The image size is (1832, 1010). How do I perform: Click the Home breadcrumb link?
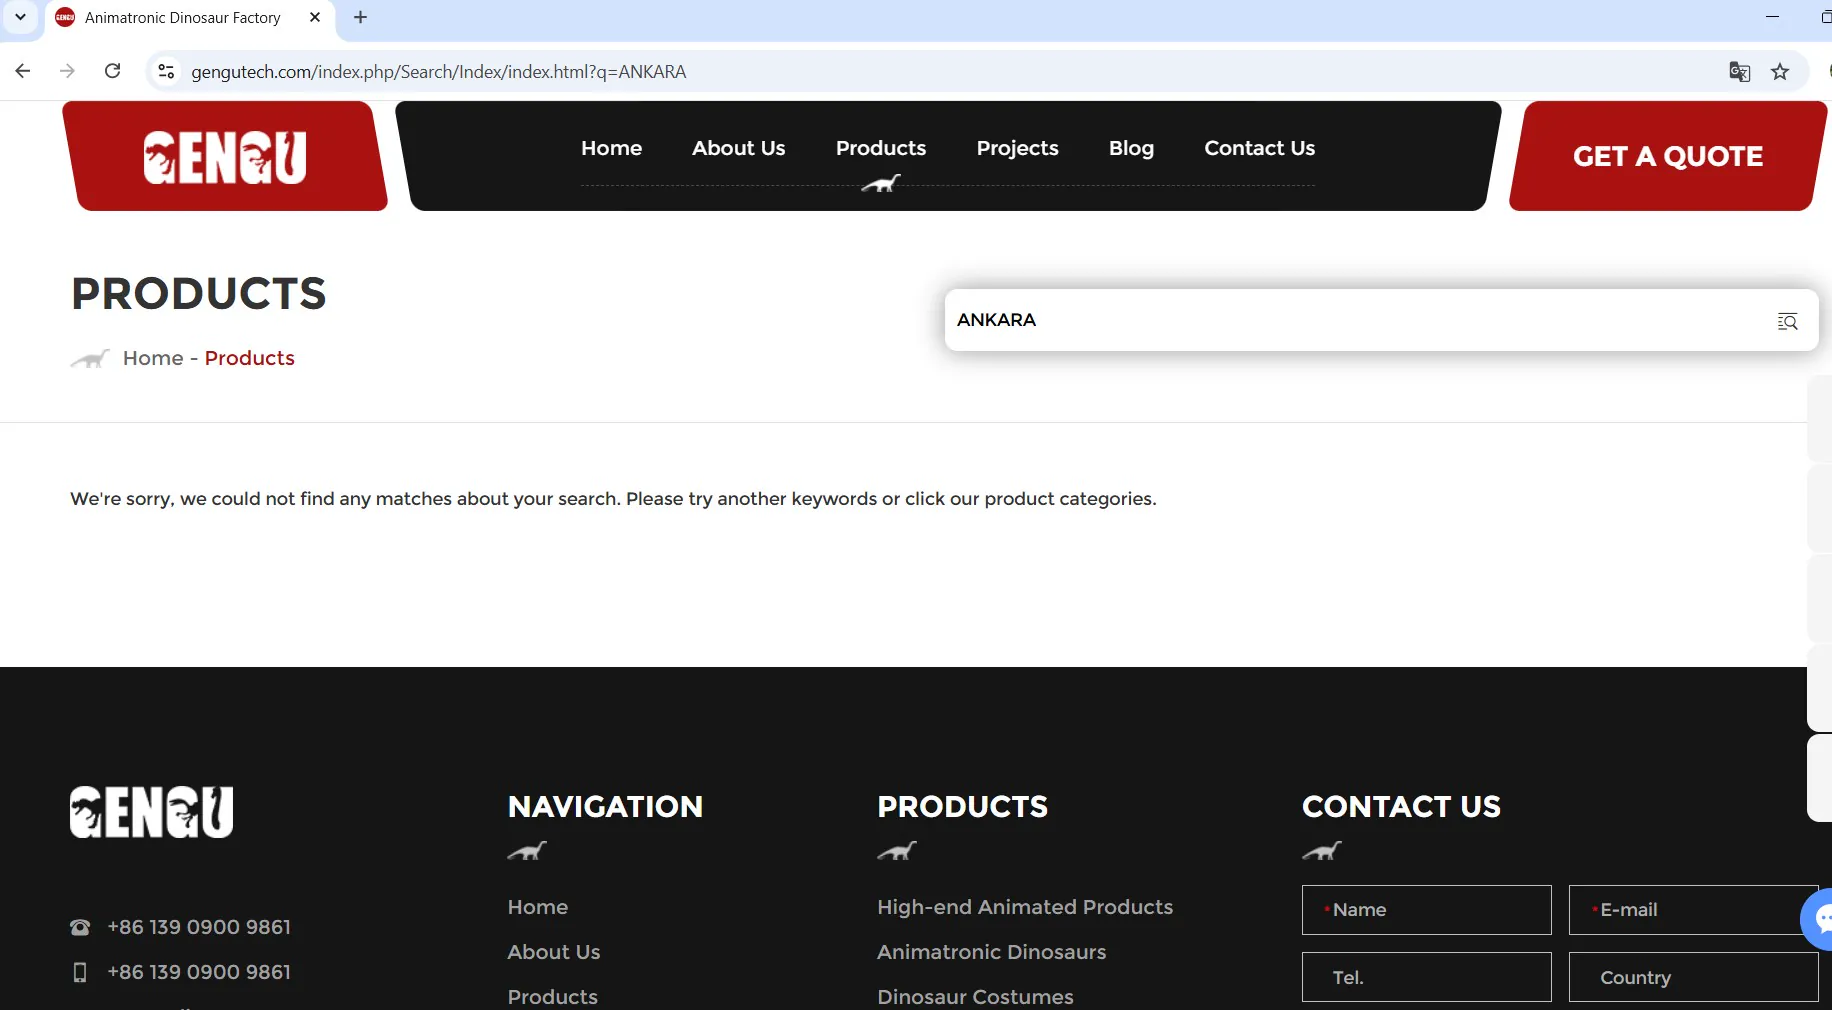[x=153, y=358]
